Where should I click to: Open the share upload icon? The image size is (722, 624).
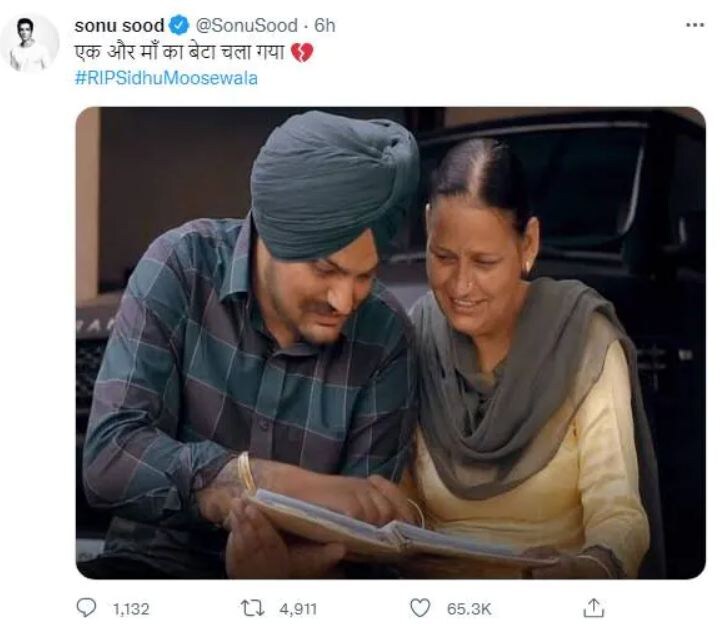pos(594,607)
